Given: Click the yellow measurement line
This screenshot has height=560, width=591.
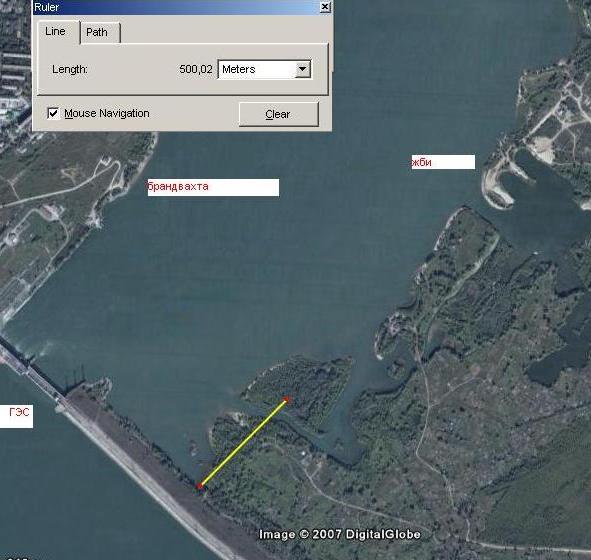Looking at the screenshot, I should click(243, 443).
